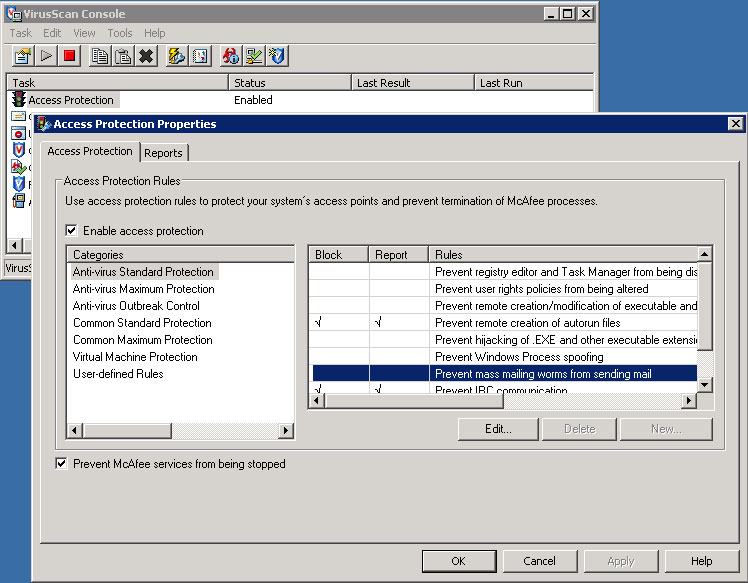Screen dimensions: 748x583
Task: Click the OK button
Action: click(459, 561)
